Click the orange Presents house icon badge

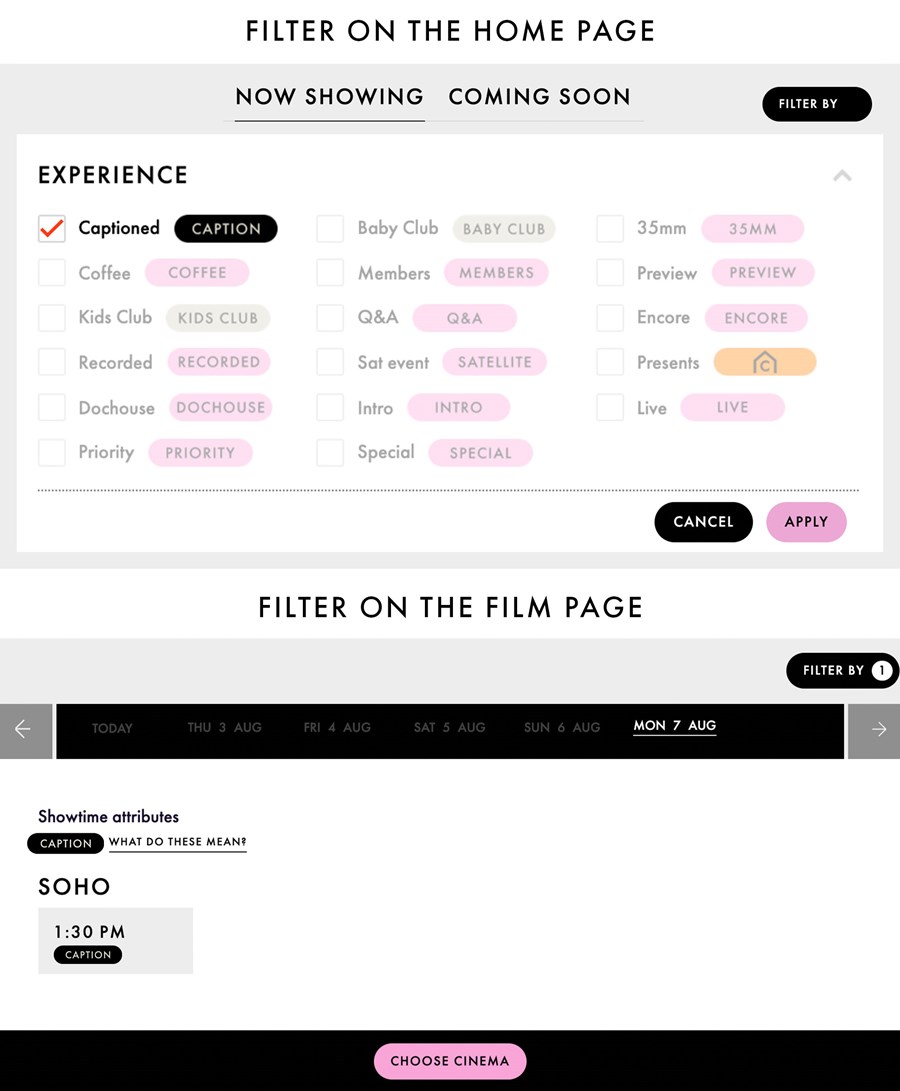765,363
